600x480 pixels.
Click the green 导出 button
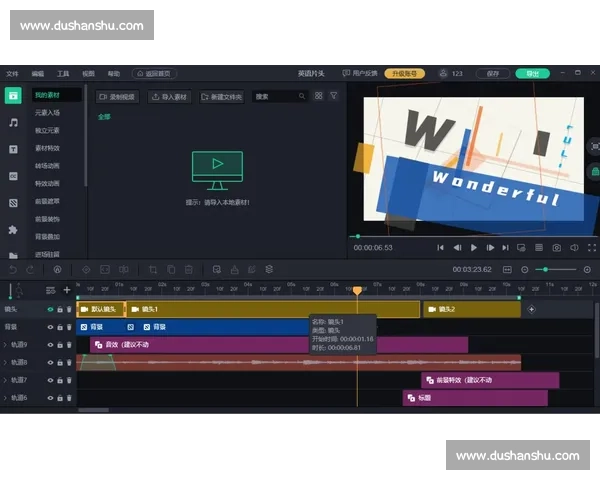[531, 74]
